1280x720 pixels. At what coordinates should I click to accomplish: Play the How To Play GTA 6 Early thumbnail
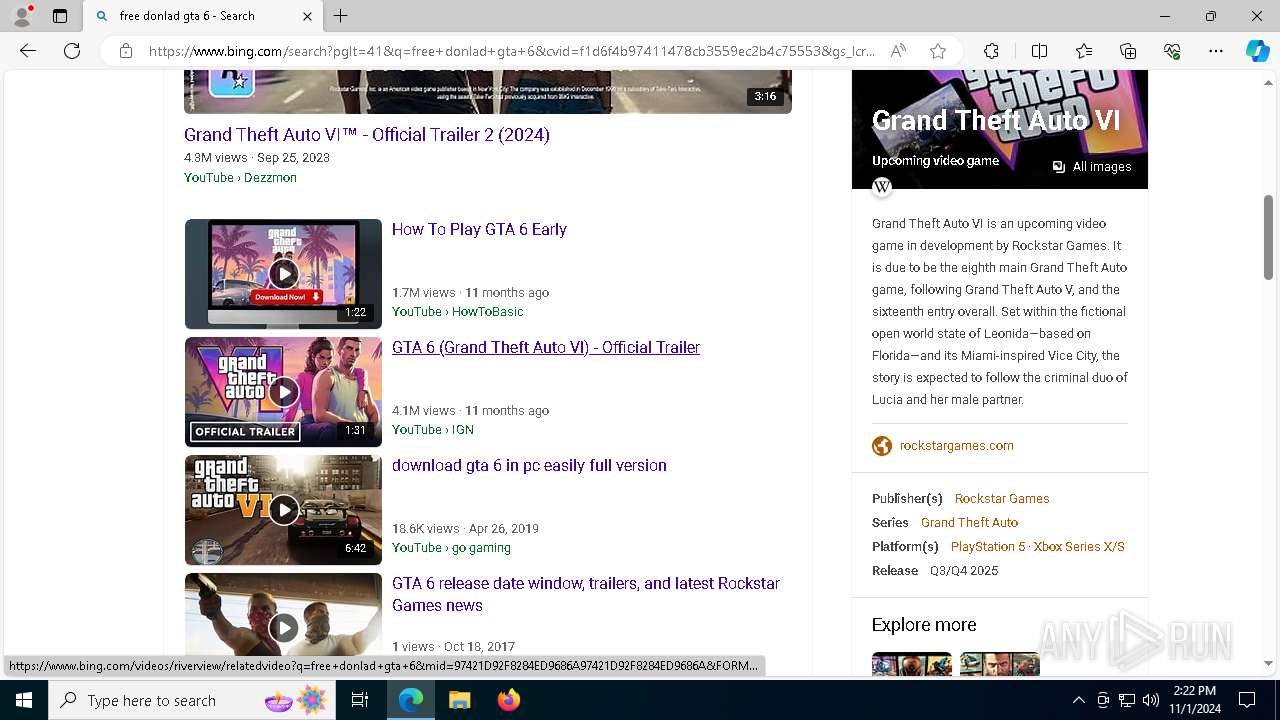(x=283, y=274)
